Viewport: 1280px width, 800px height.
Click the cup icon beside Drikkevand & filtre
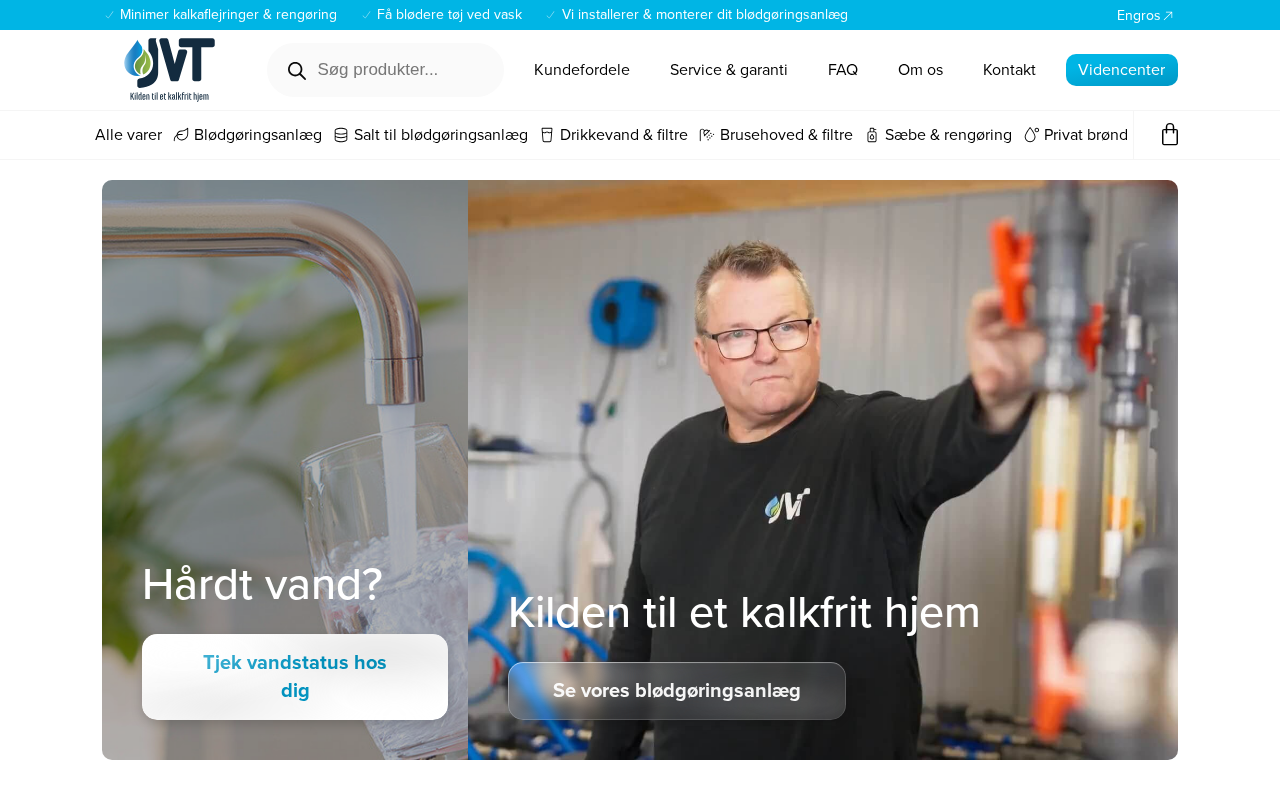[547, 135]
